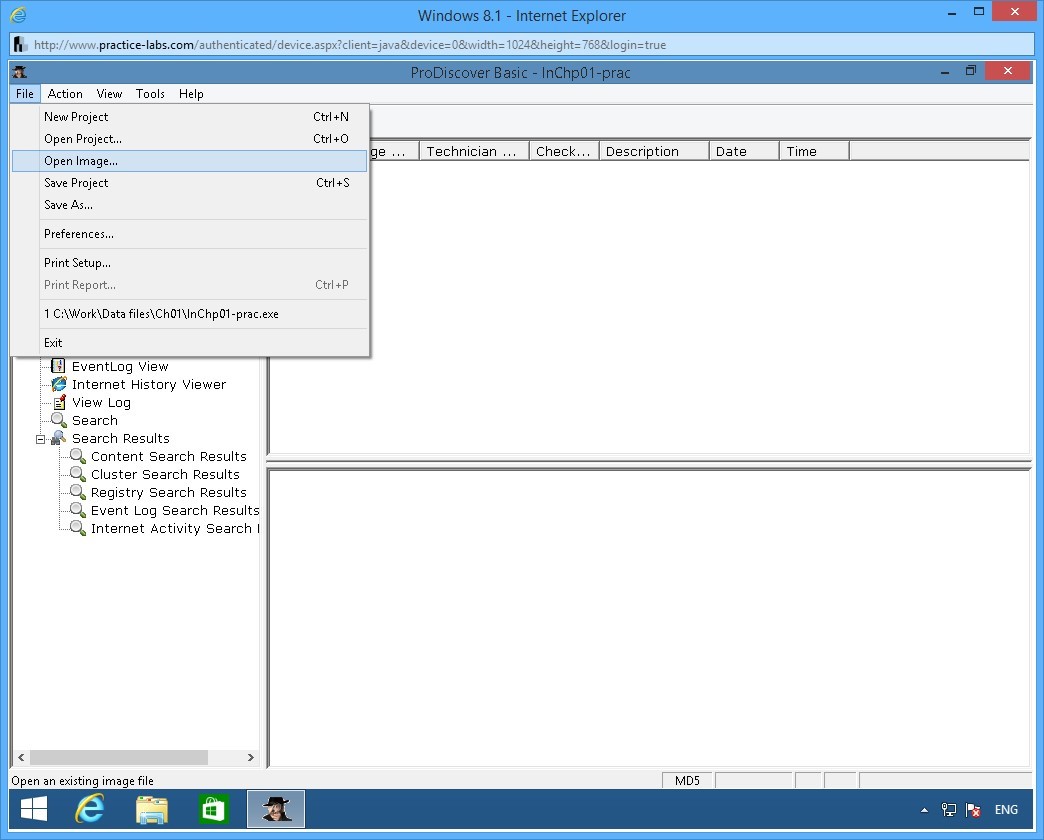This screenshot has height=840, width=1044.
Task: Choose Save Project menu entry
Action: pyautogui.click(x=190, y=182)
